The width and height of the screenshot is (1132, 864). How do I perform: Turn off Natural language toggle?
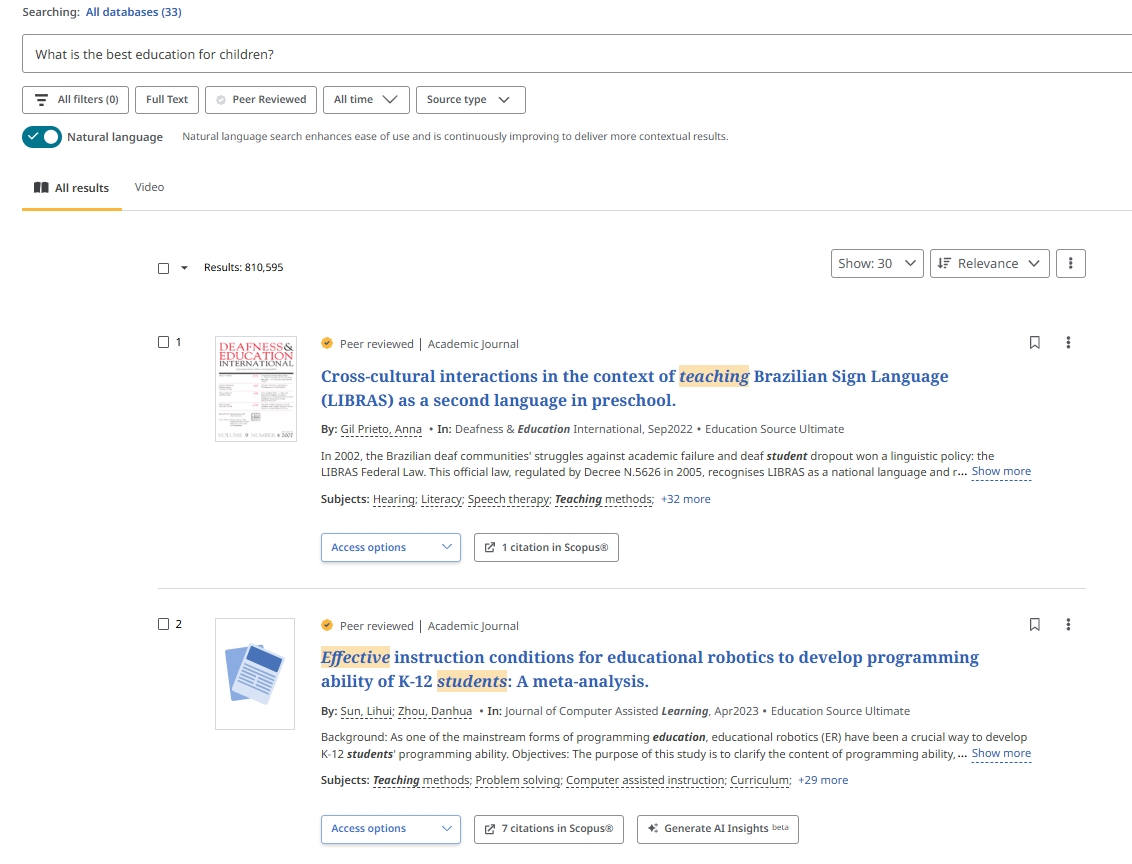tap(42, 137)
